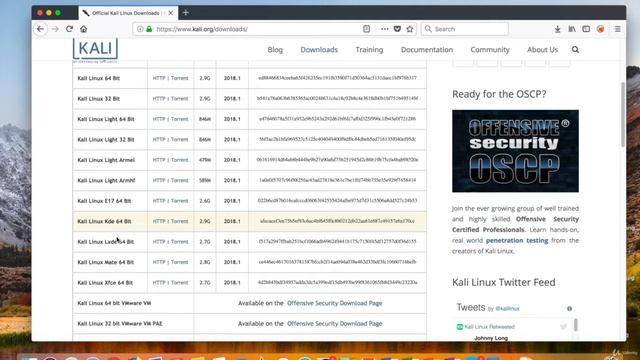Open the downloads arrow panel
The height and width of the screenshot is (360, 640).
click(x=558, y=29)
